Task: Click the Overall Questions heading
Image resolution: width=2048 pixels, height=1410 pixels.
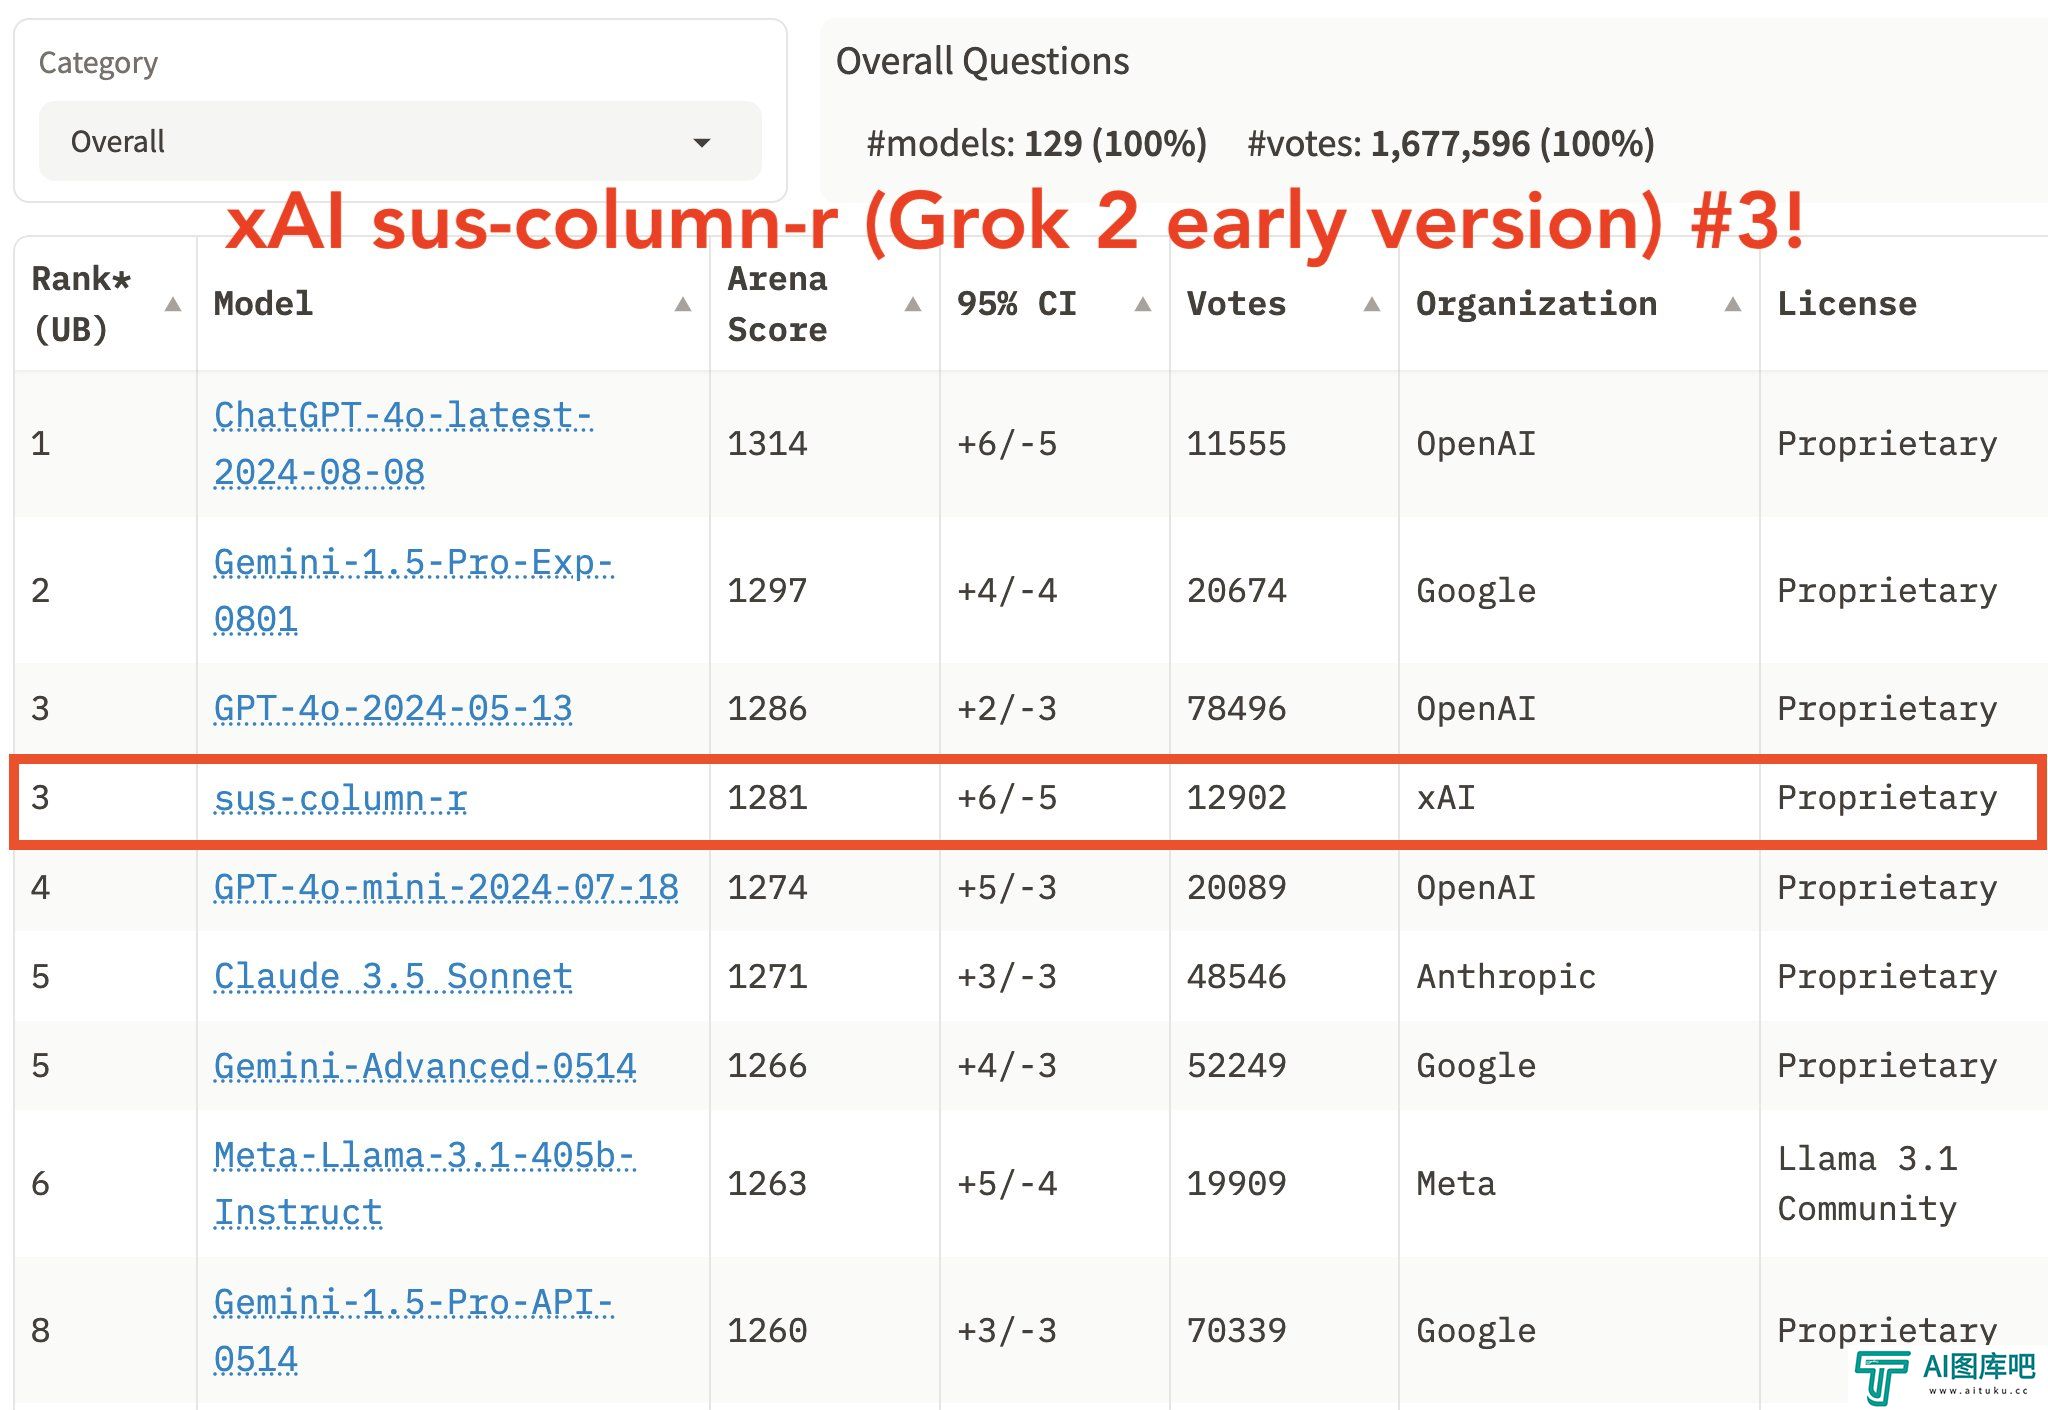Action: 982,61
